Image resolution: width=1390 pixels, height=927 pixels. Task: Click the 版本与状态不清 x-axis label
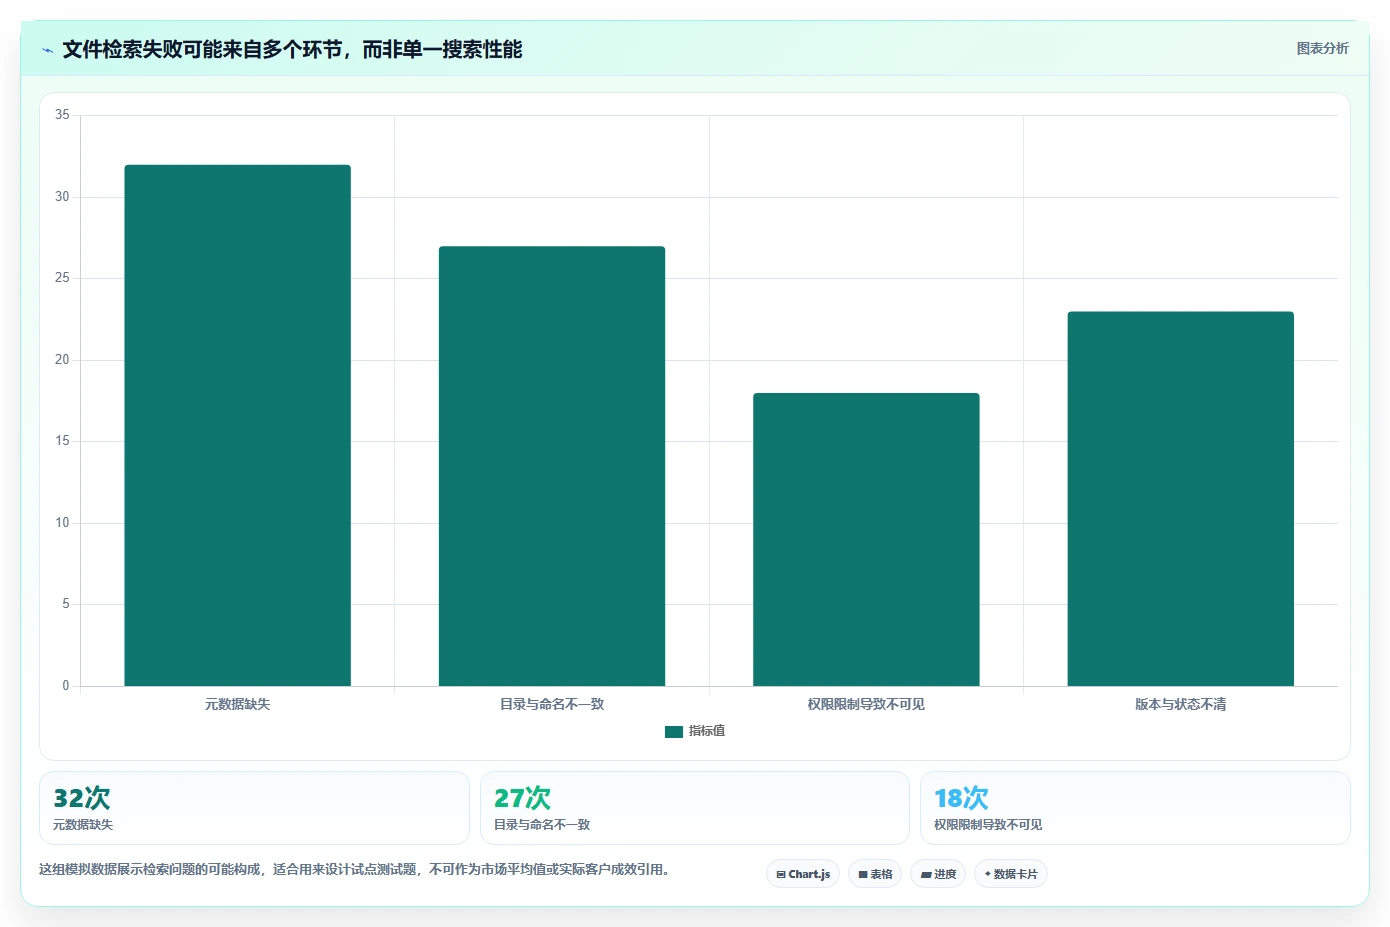click(x=1180, y=704)
